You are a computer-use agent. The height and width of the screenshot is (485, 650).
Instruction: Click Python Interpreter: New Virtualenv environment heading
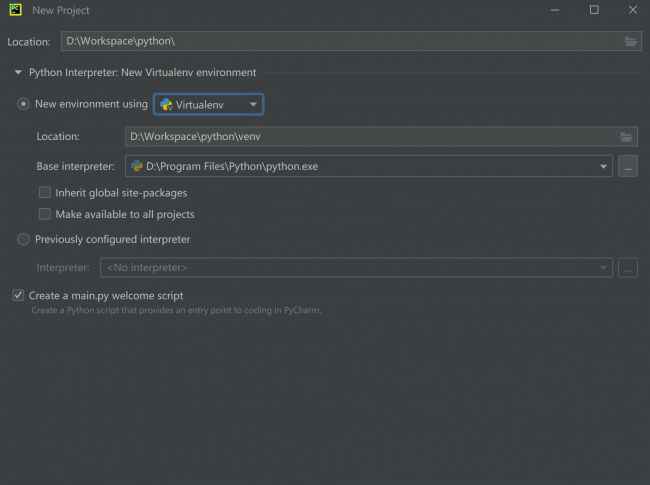point(143,73)
